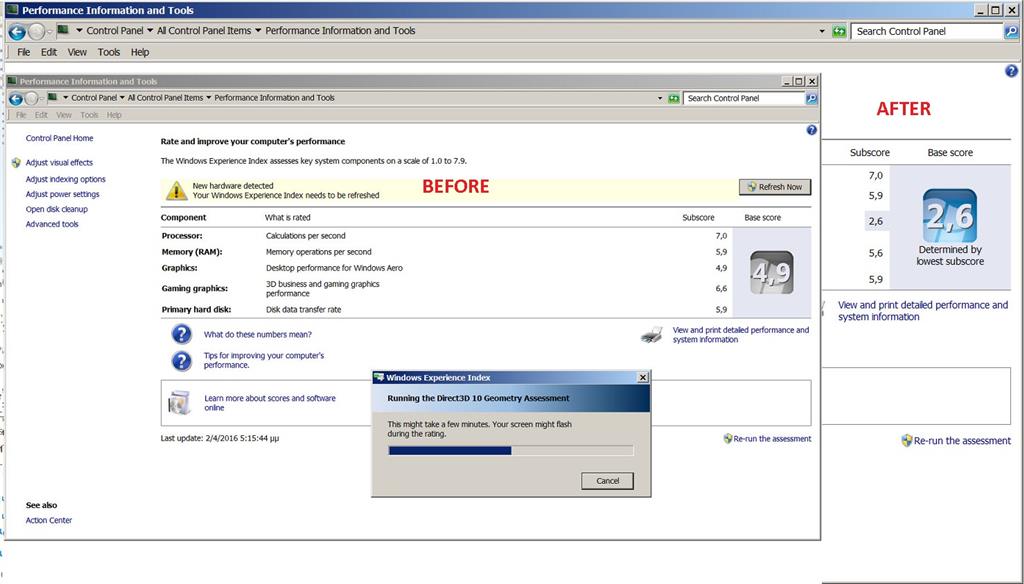Open Adjust visual effects link
This screenshot has width=1024, height=584.
[59, 163]
